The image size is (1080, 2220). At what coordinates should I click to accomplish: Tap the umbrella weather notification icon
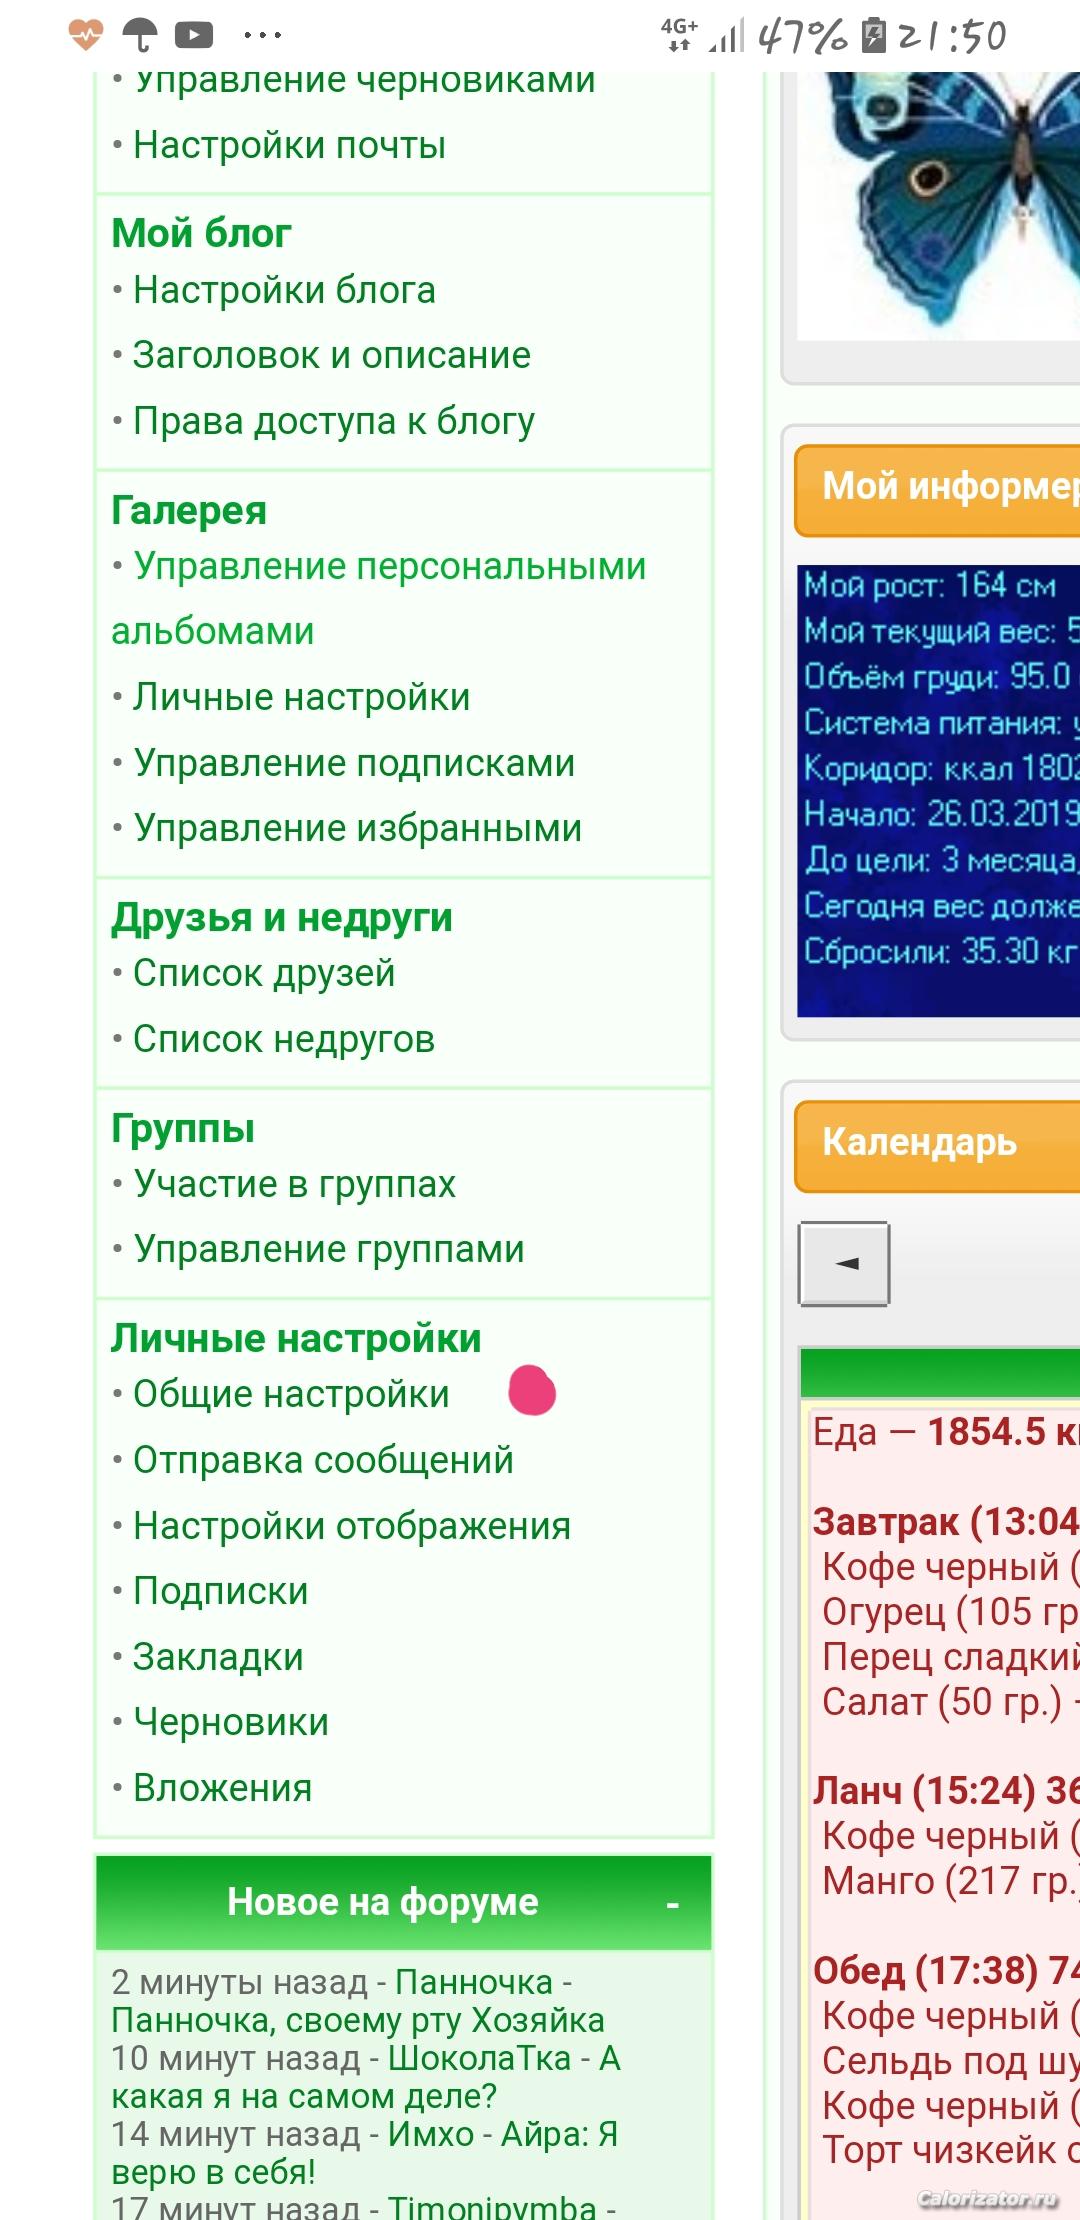pos(140,36)
